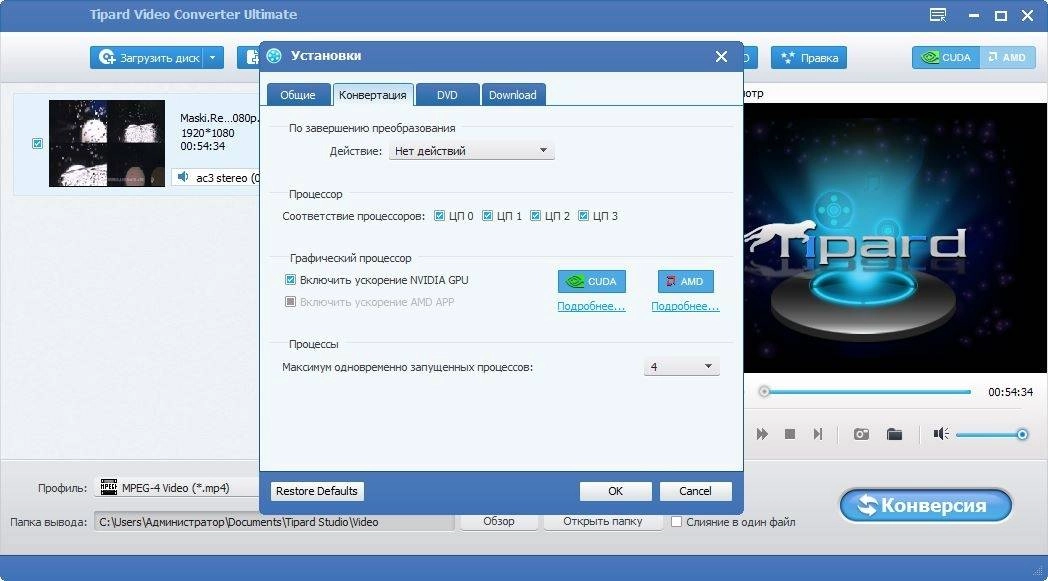Click the Tipard preview video area
Viewport: 1048px width, 581px height.
point(895,237)
